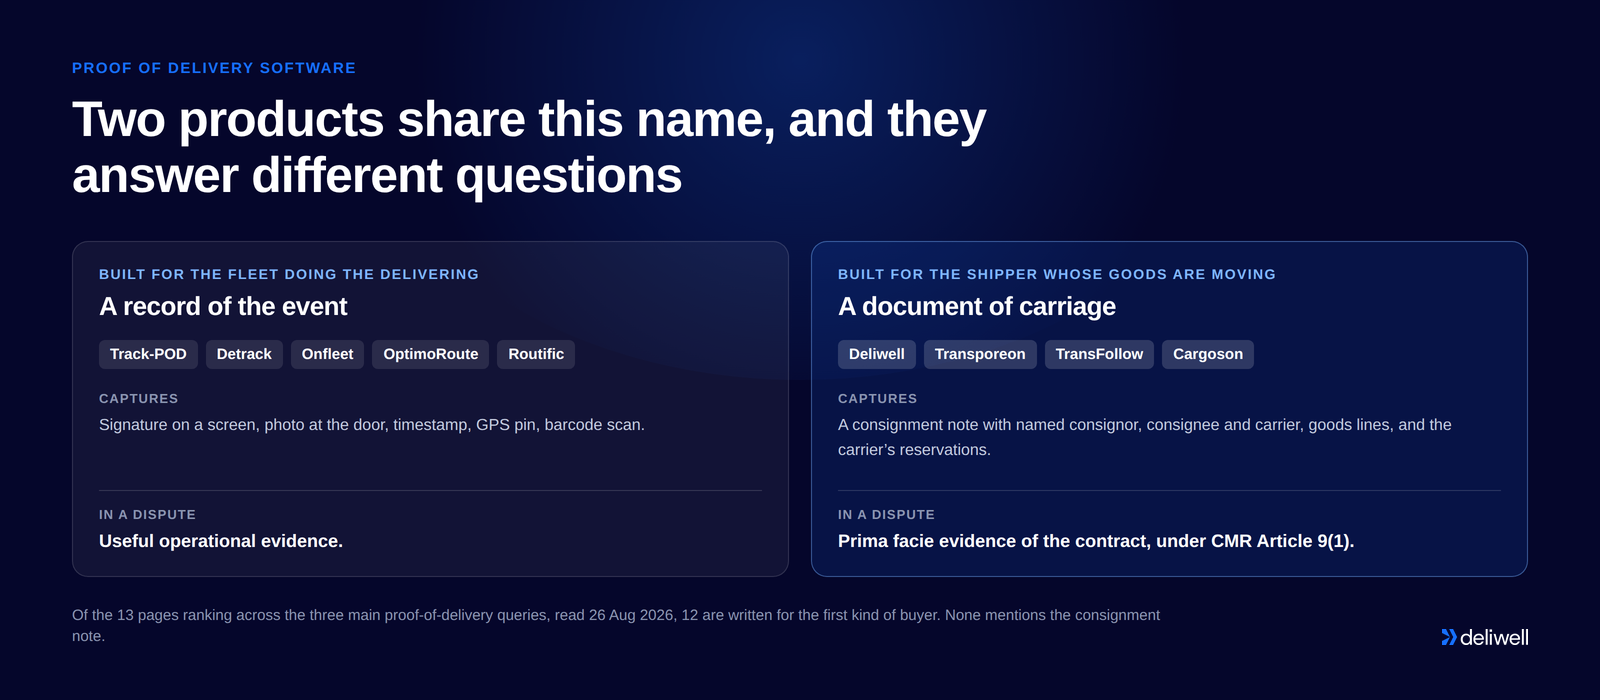The width and height of the screenshot is (1600, 700).
Task: Click CAPTURES label in the shipper card
Action: click(878, 398)
